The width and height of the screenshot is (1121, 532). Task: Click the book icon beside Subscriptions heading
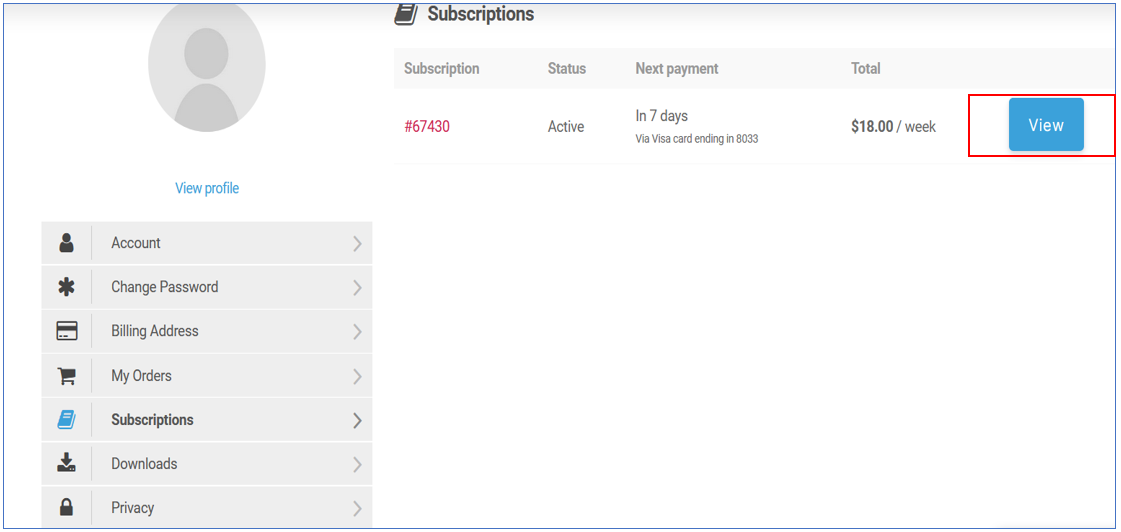coord(405,14)
